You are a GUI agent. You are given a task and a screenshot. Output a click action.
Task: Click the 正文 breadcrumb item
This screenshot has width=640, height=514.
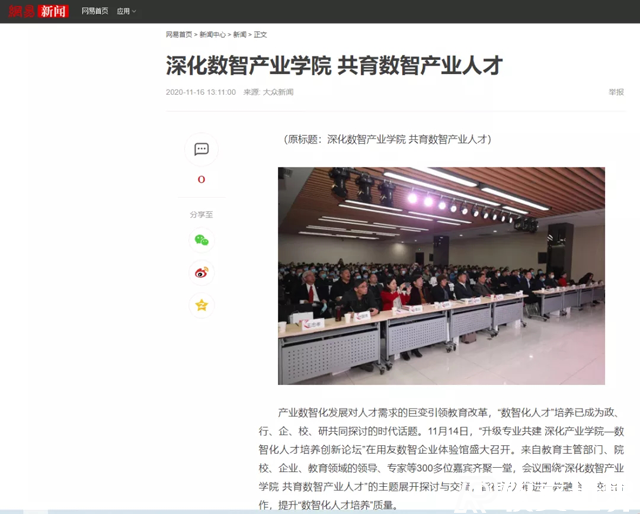pyautogui.click(x=261, y=34)
